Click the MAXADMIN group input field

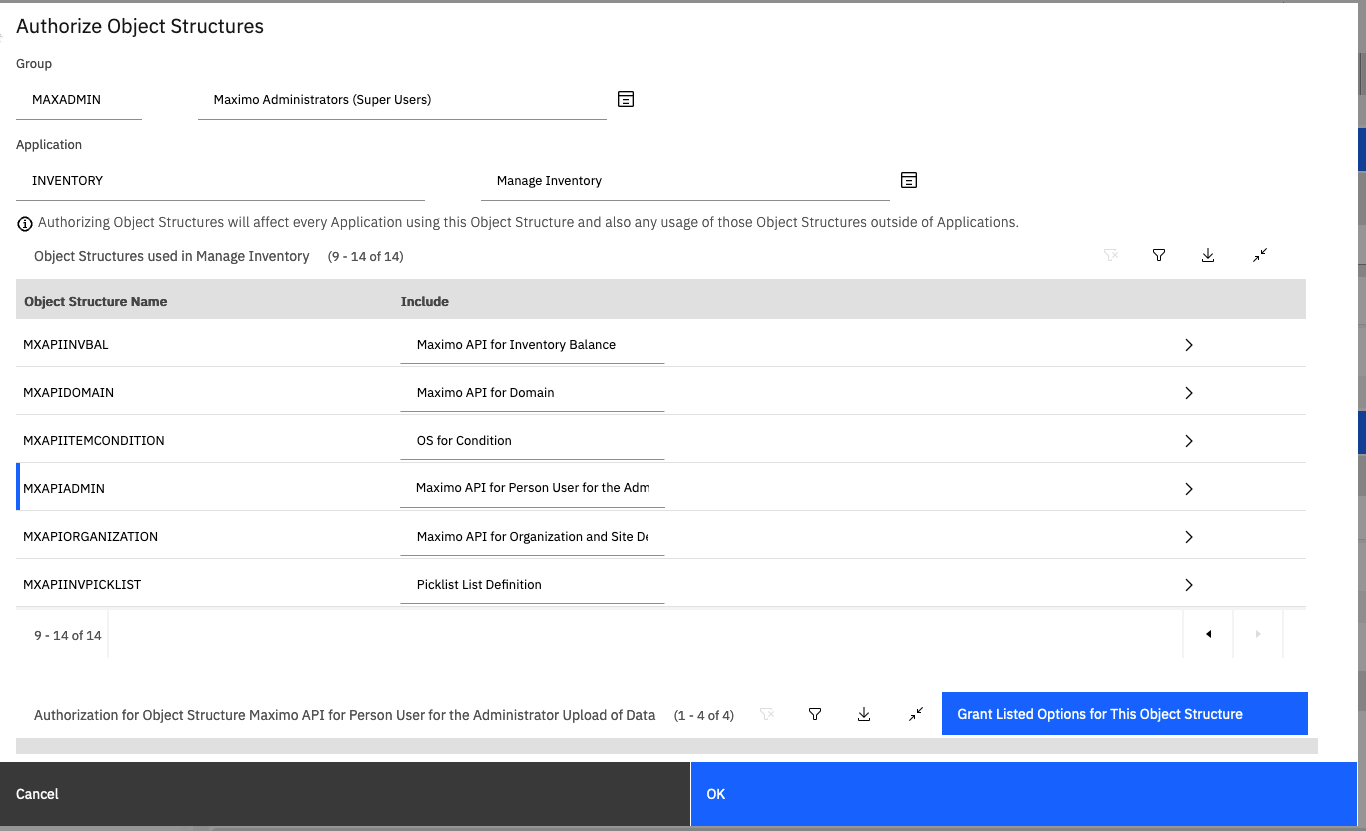(79, 100)
